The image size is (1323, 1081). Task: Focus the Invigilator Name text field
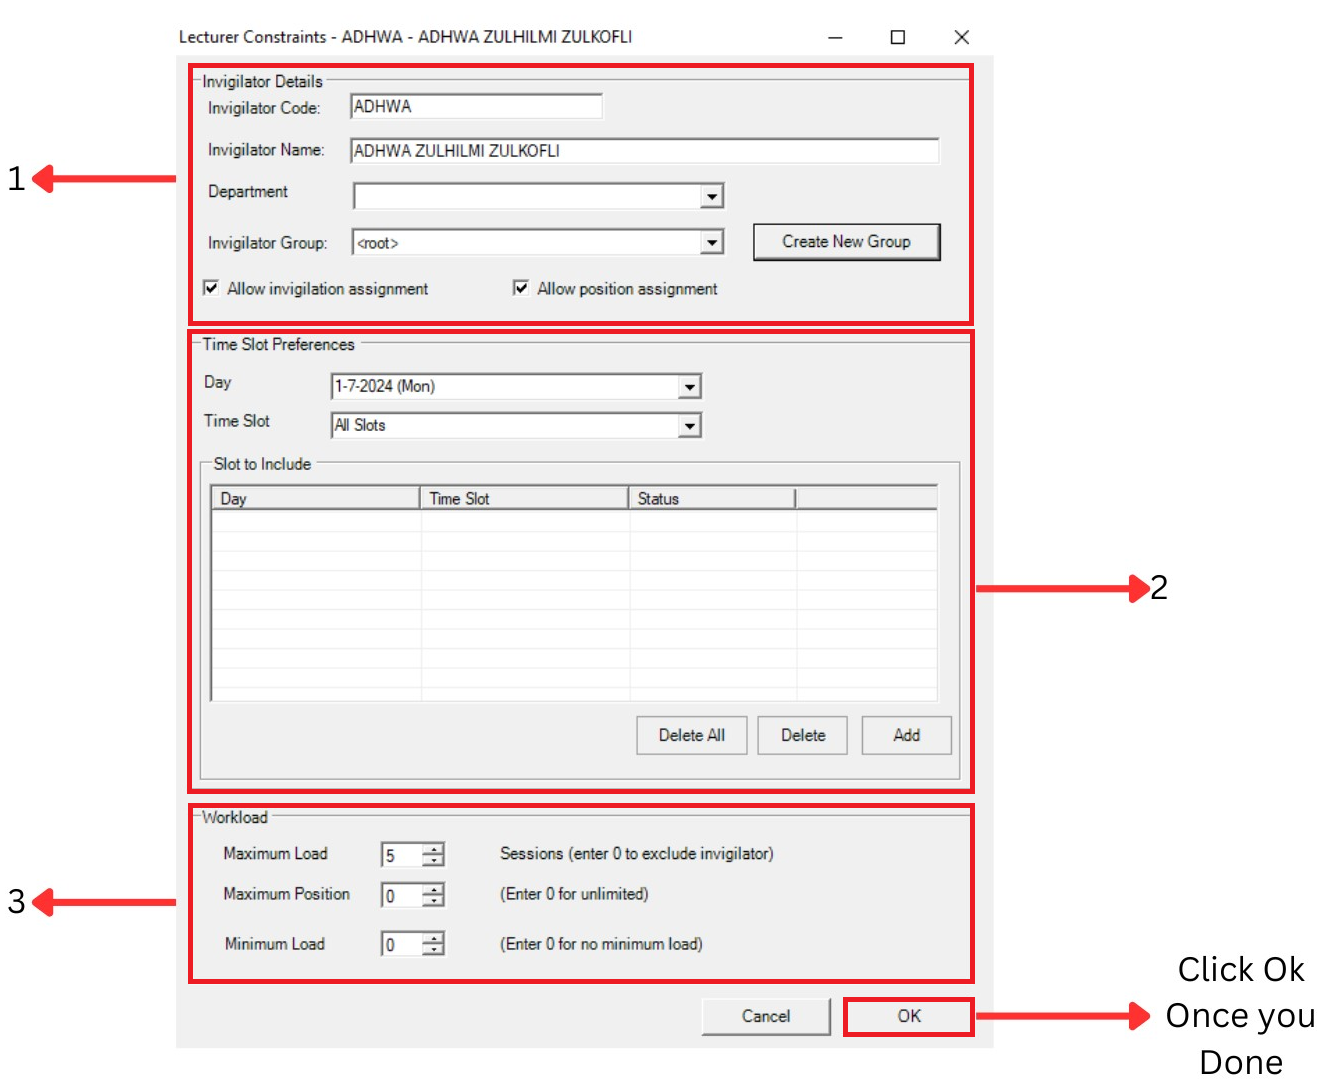643,151
